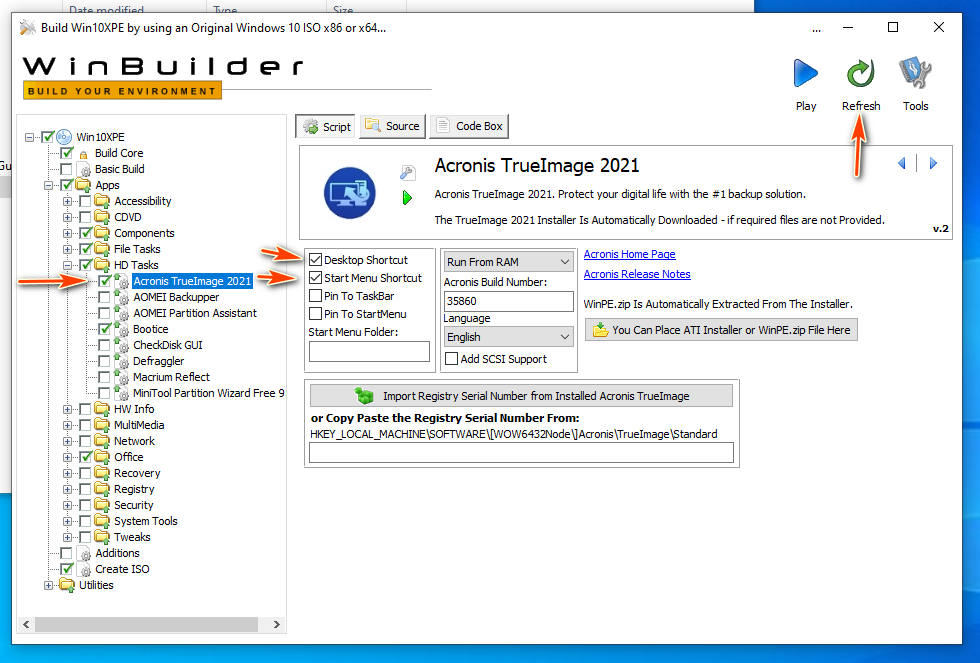Switch to the Code Box tab
Image resolution: width=980 pixels, height=663 pixels.
(x=469, y=126)
